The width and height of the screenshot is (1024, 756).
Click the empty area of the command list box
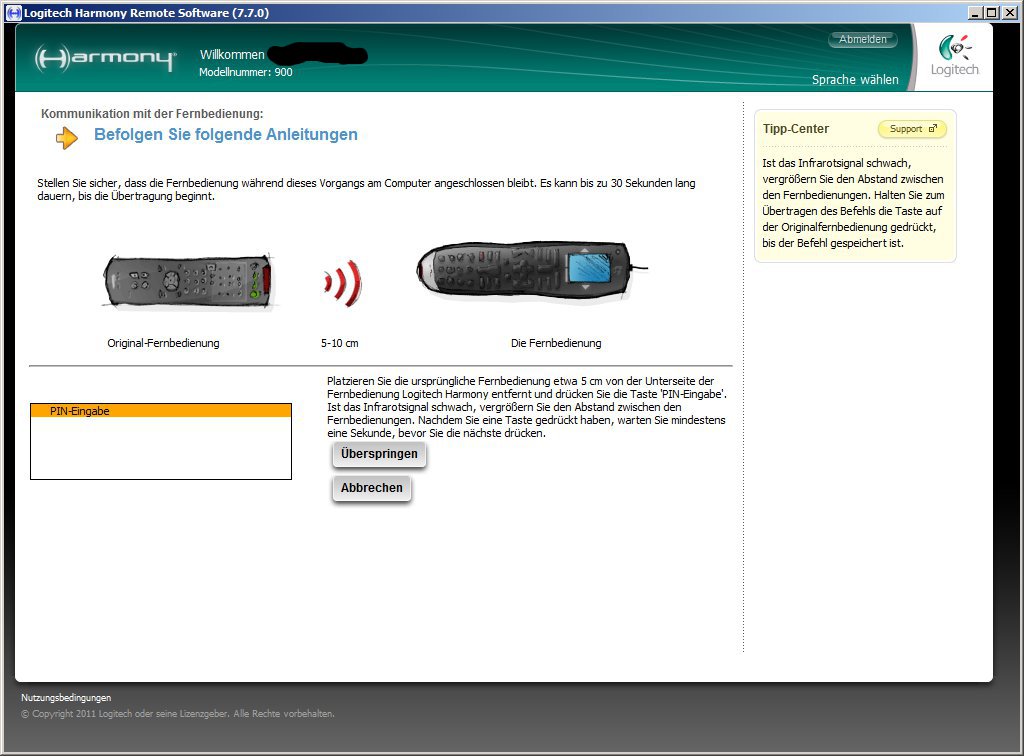click(161, 450)
